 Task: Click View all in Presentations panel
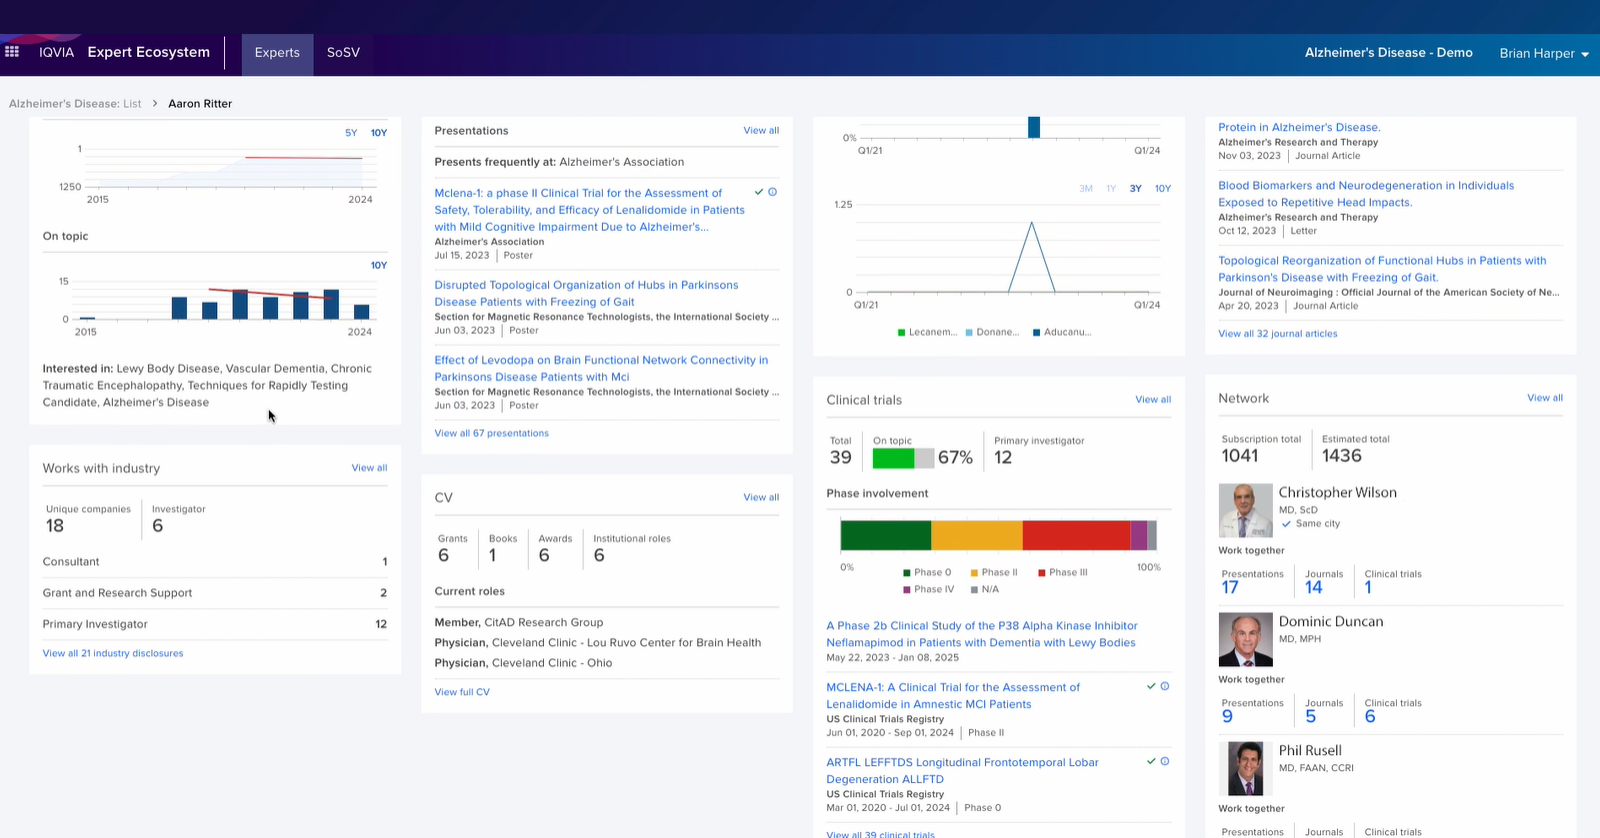click(761, 131)
